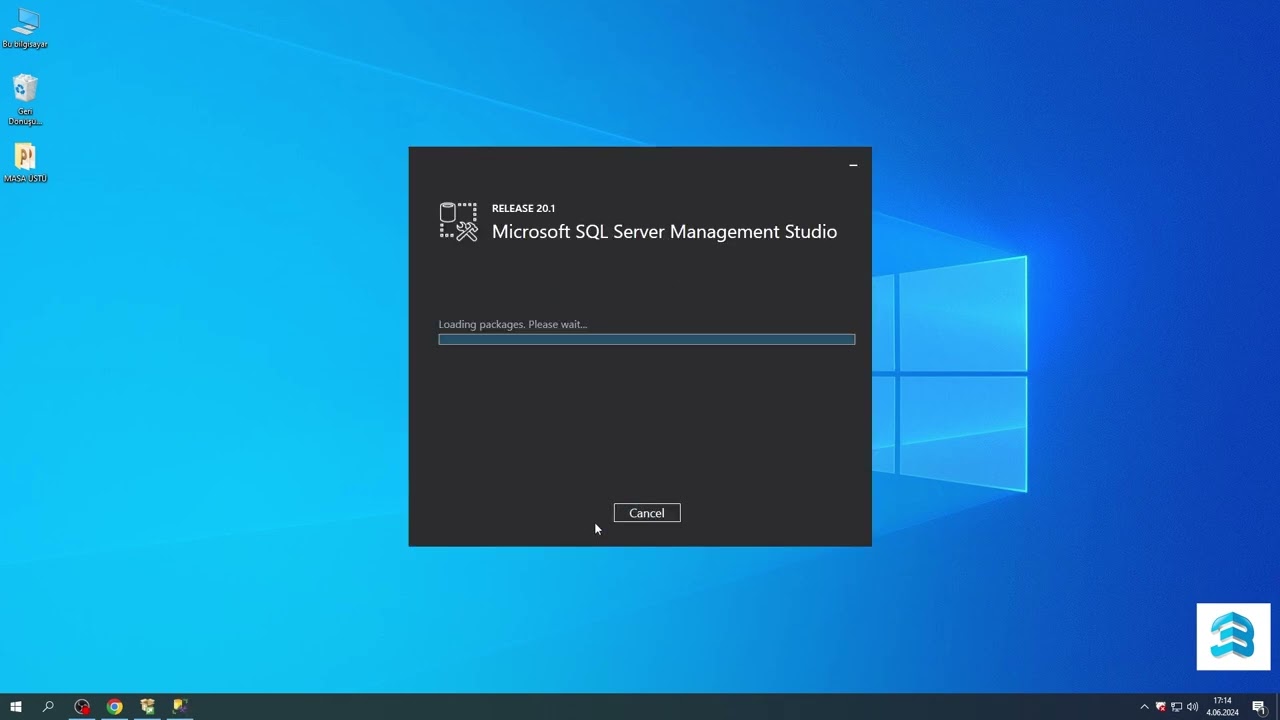Click the fourth pinned taskbar app icon
1280x720 pixels.
[180, 707]
